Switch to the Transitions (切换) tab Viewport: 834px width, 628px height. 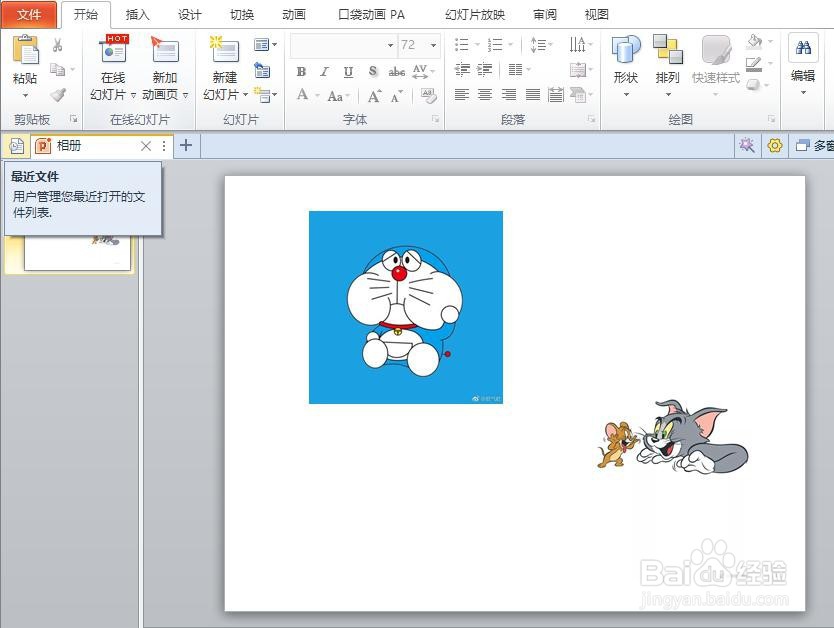click(241, 14)
